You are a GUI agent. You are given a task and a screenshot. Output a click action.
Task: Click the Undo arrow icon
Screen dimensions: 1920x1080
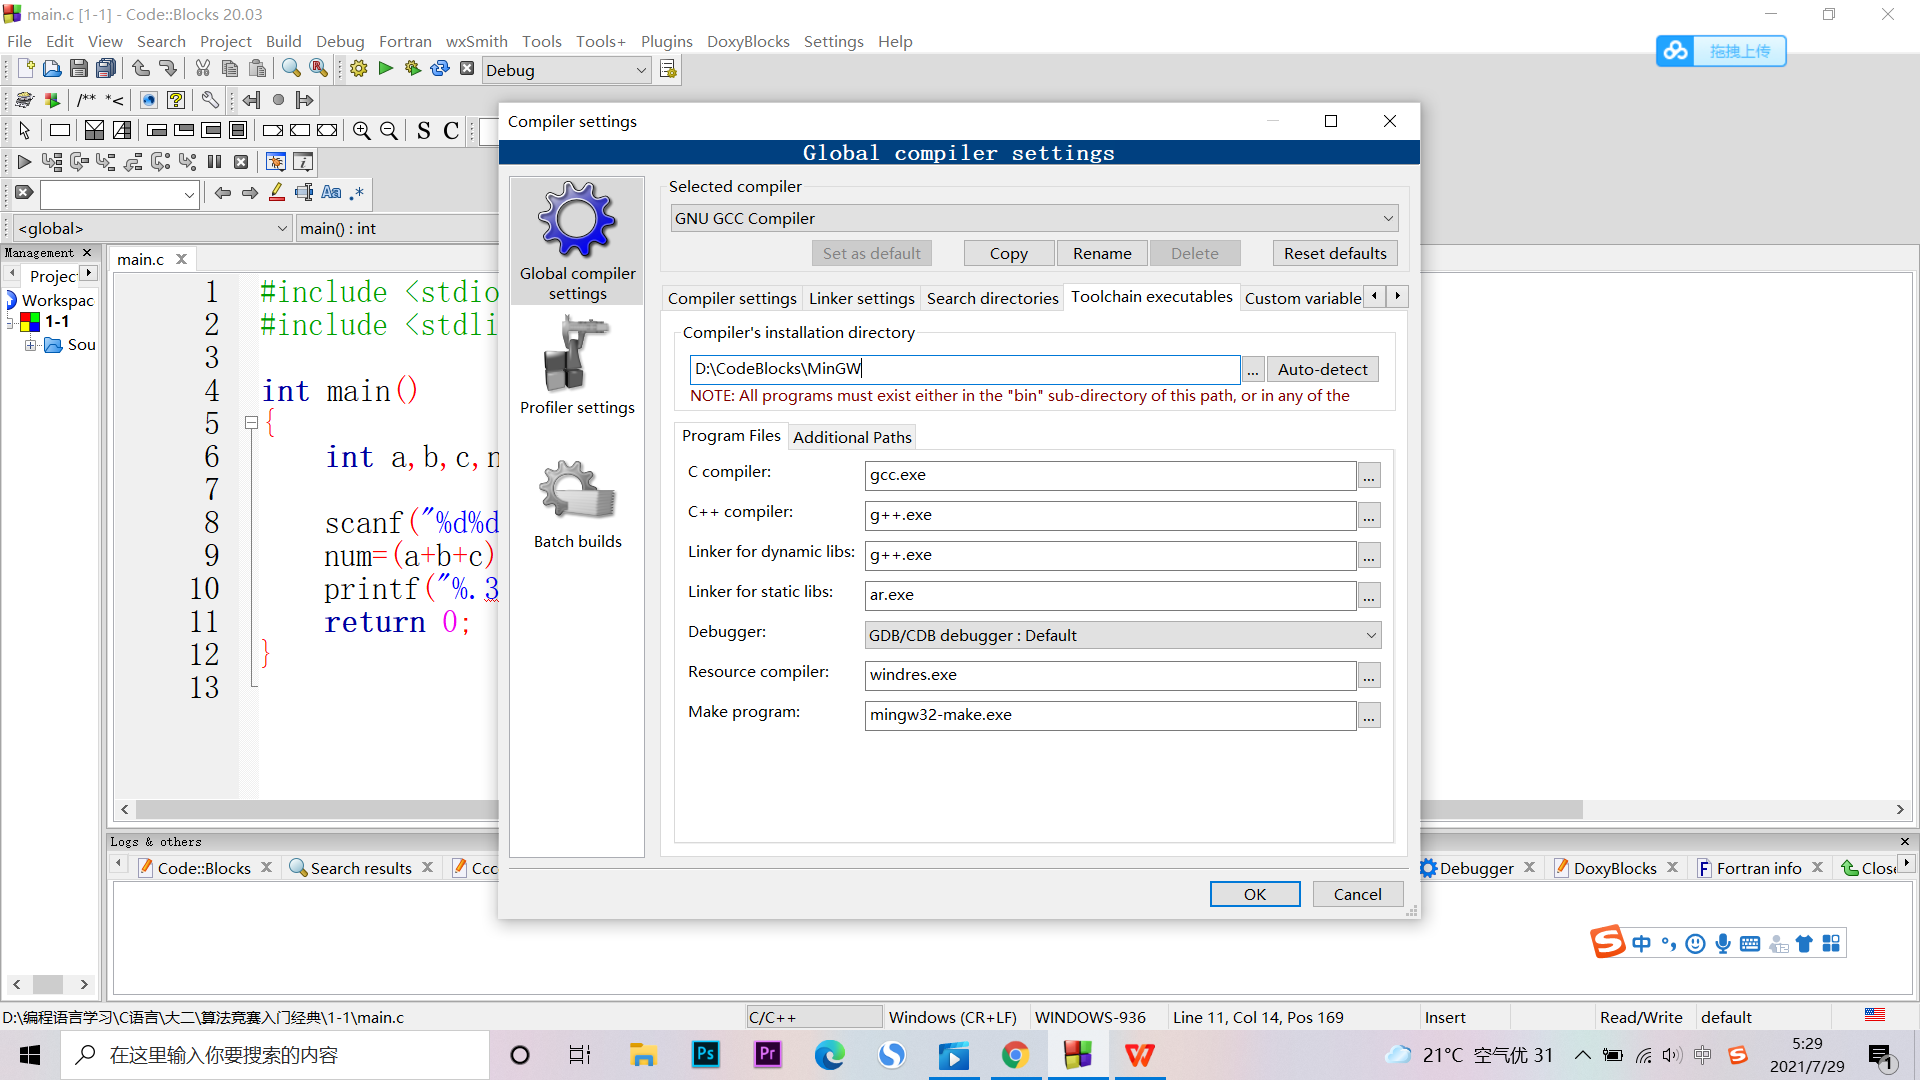(x=141, y=69)
